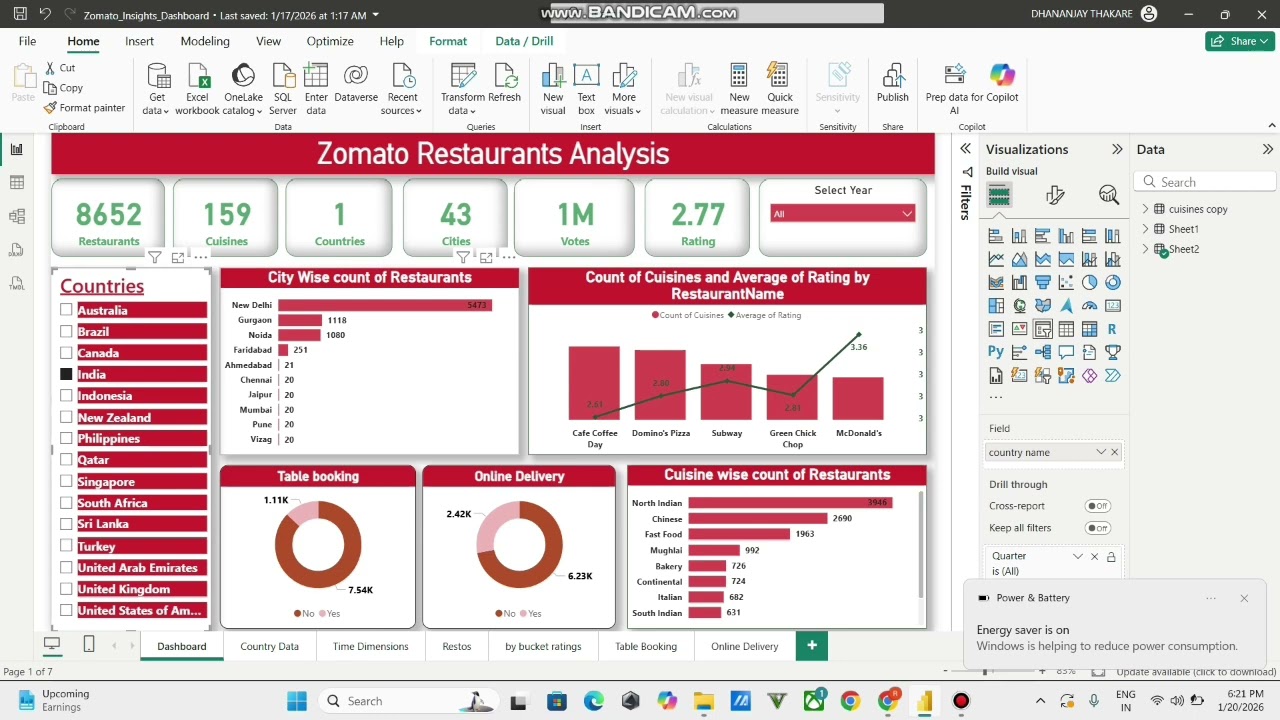1280x720 pixels.
Task: Click Format painter button
Action: pyautogui.click(x=85, y=108)
